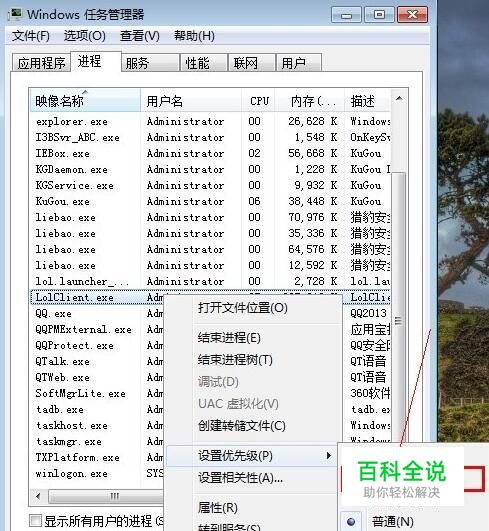Select the I3BSvr_ABC.exe process
Image resolution: width=489 pixels, height=531 pixels.
click(210, 137)
